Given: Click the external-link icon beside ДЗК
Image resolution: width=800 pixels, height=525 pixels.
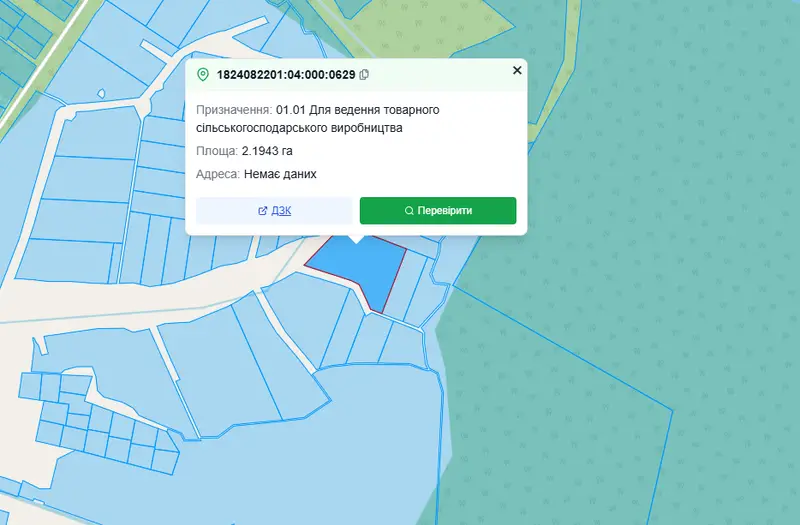Looking at the screenshot, I should pyautogui.click(x=263, y=211).
